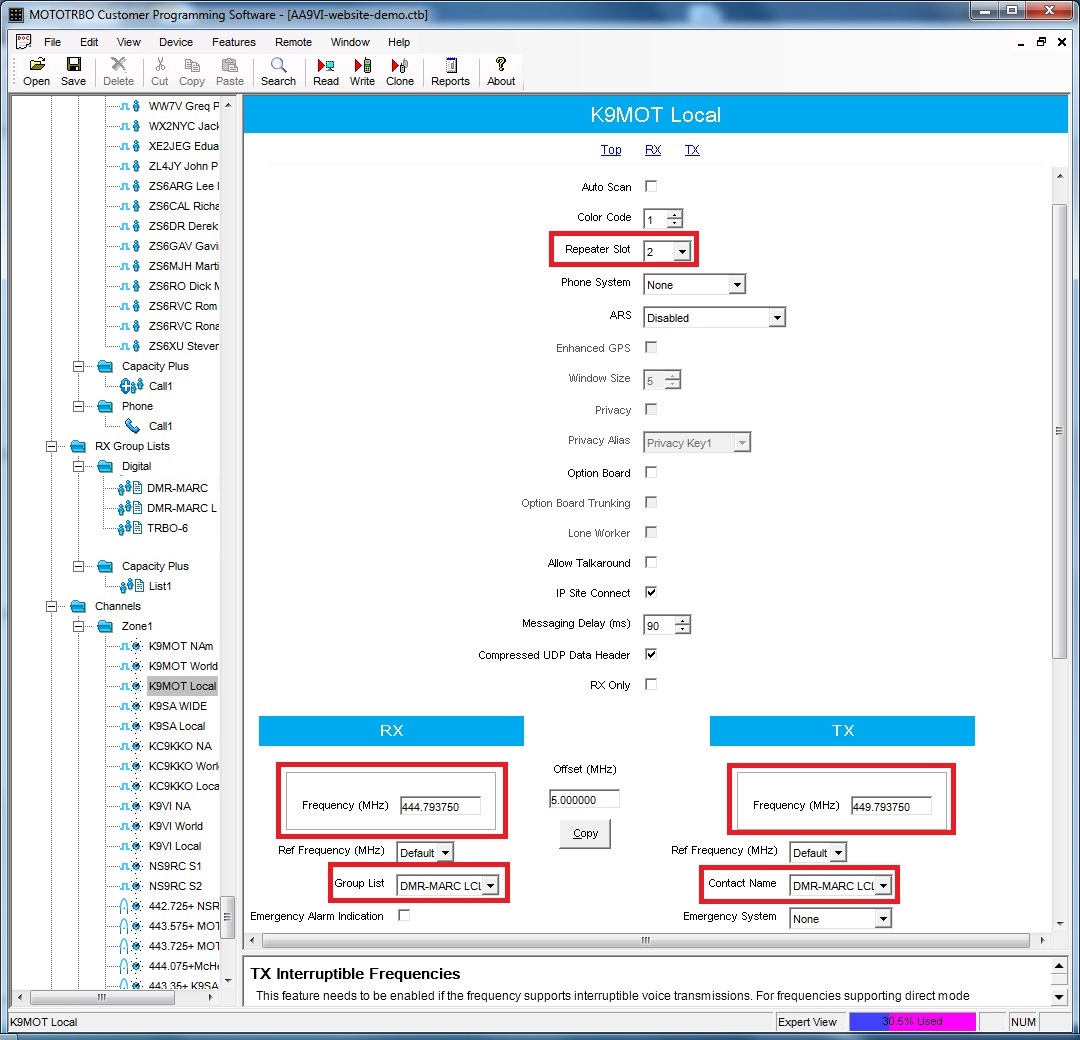Image resolution: width=1080 pixels, height=1040 pixels.
Task: Open the ARS dropdown
Action: click(x=777, y=318)
